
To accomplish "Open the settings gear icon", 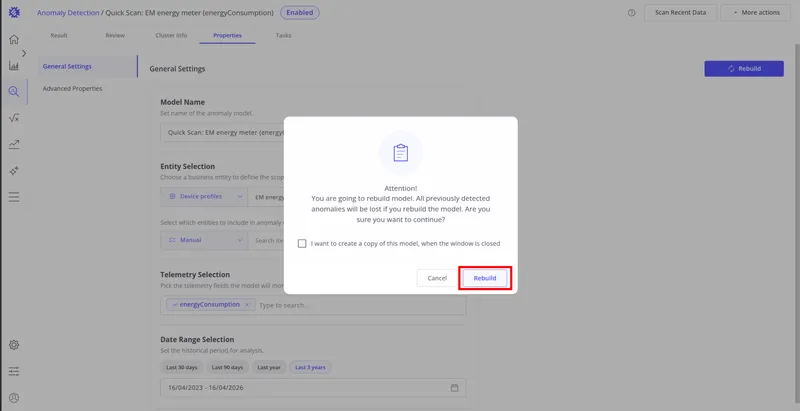I will click(x=14, y=345).
